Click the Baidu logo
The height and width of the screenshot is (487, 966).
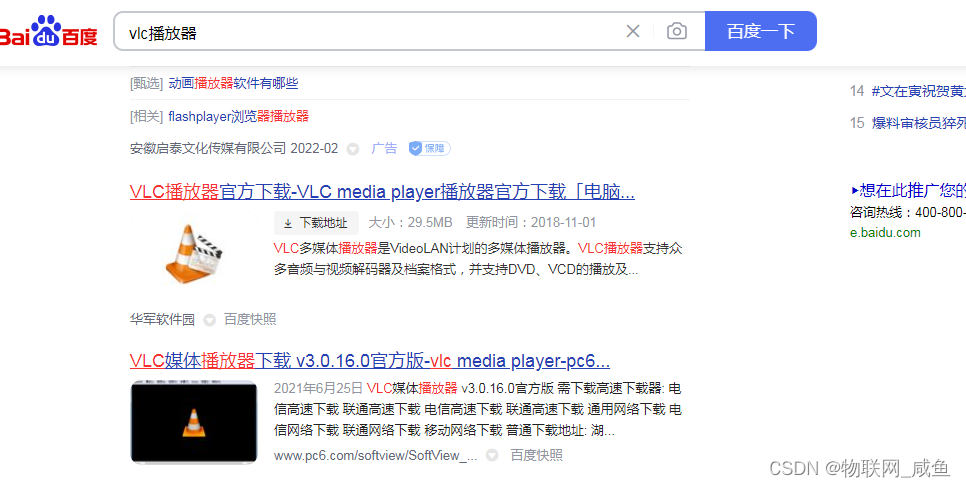coord(49,31)
